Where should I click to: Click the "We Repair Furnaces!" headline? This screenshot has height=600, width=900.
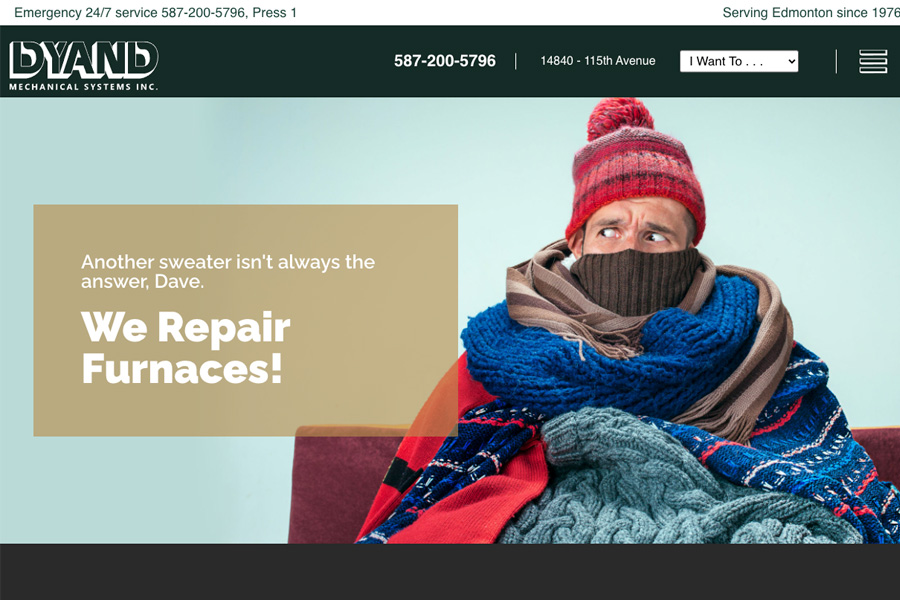click(x=185, y=348)
